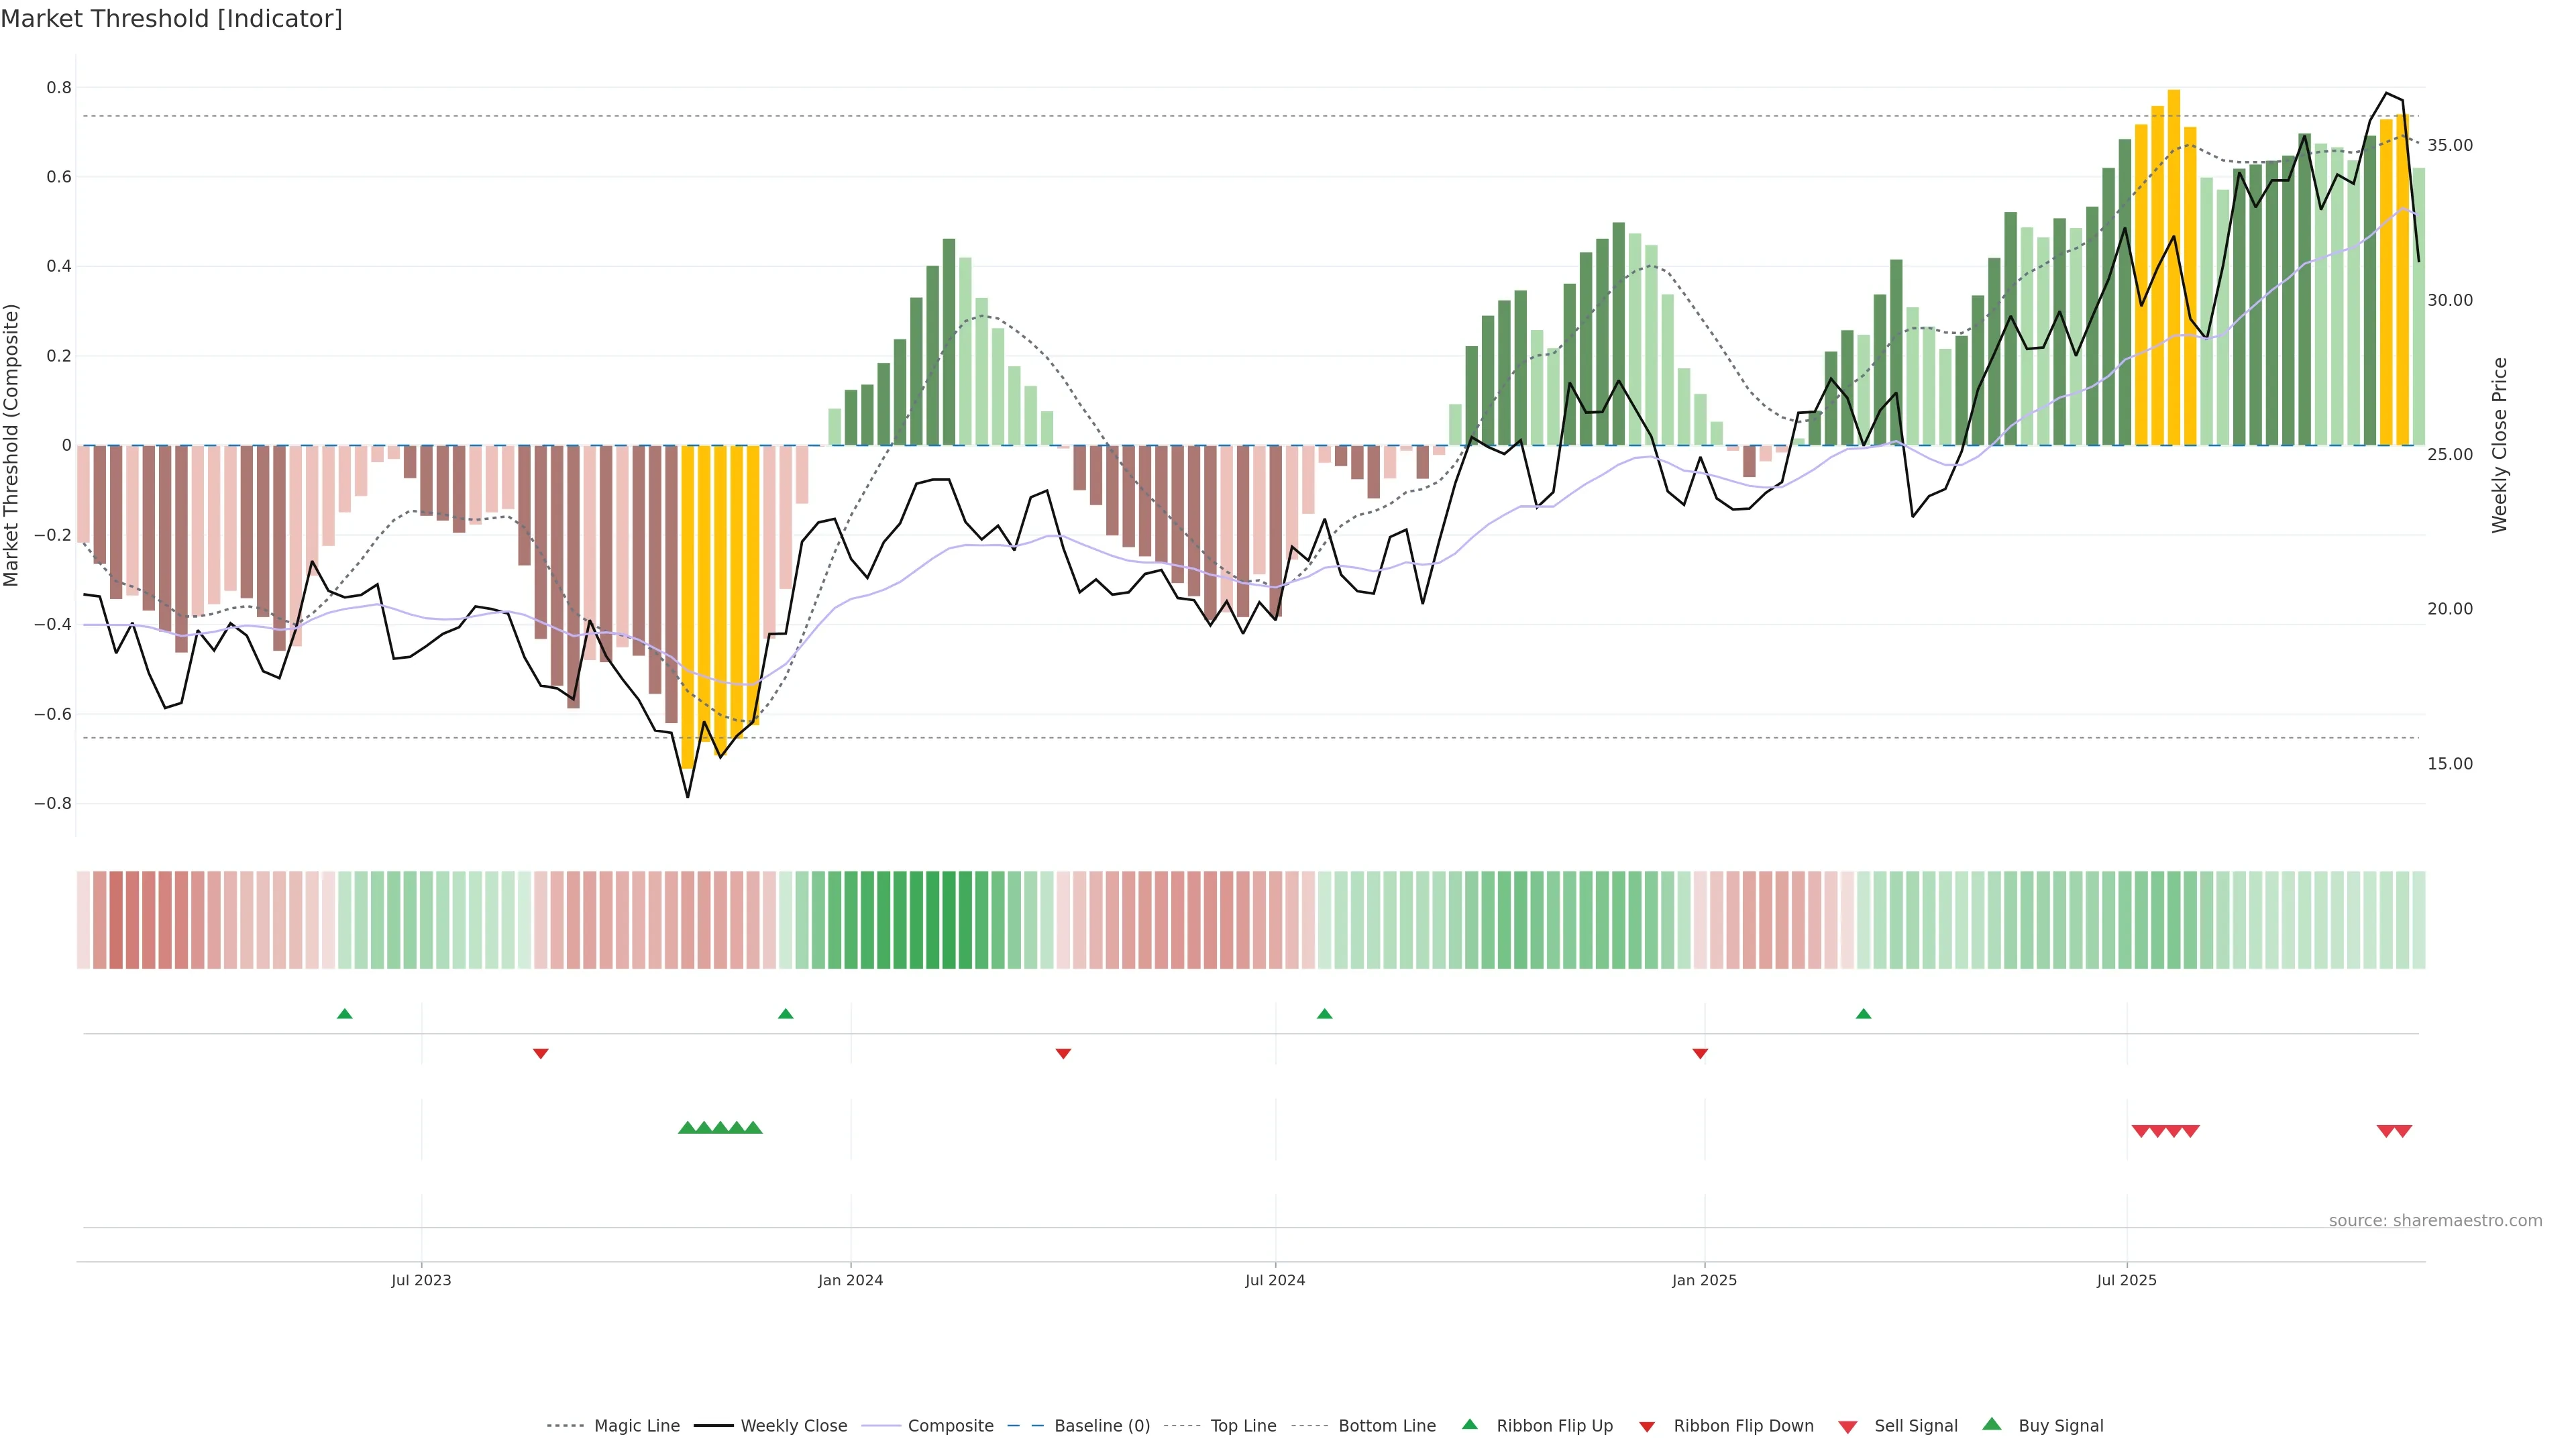2576x1449 pixels.
Task: Click the Market Threshold [Indicator] title
Action: pyautogui.click(x=171, y=19)
